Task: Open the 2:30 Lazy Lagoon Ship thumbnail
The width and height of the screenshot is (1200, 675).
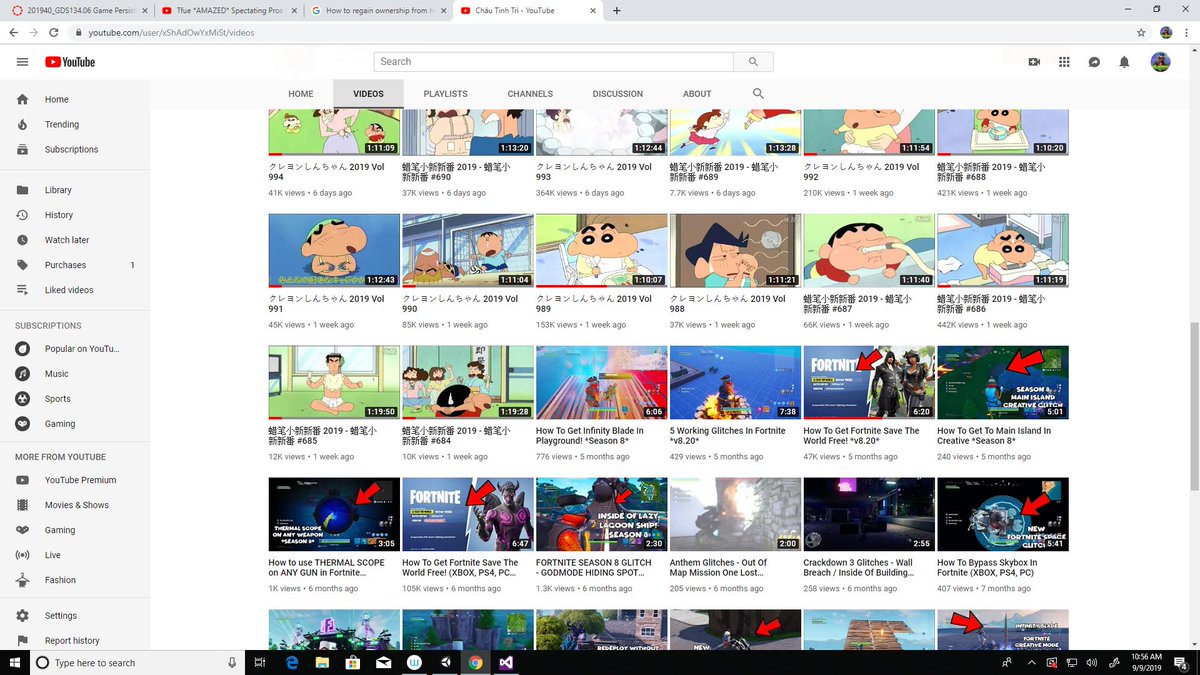Action: pos(601,514)
